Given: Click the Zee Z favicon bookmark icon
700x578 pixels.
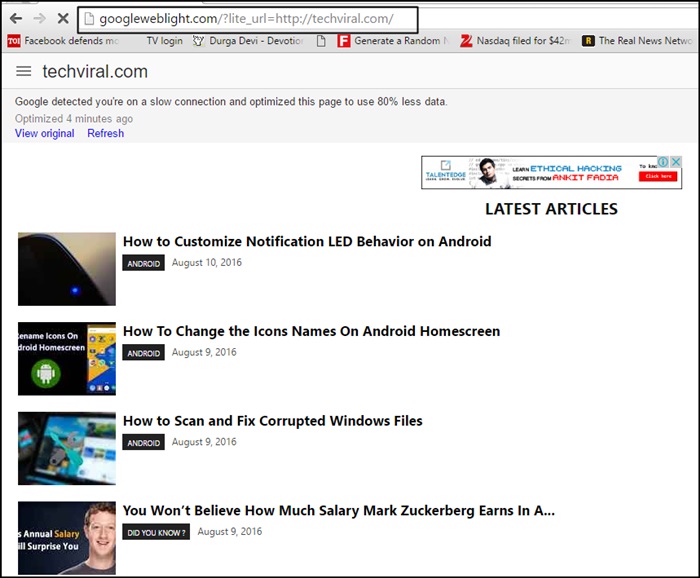Looking at the screenshot, I should 466,41.
